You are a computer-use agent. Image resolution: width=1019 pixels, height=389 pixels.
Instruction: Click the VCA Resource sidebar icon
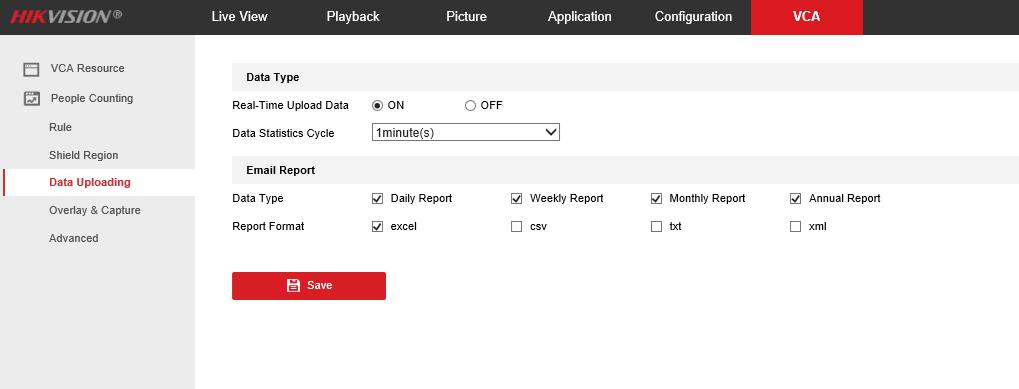coord(31,69)
